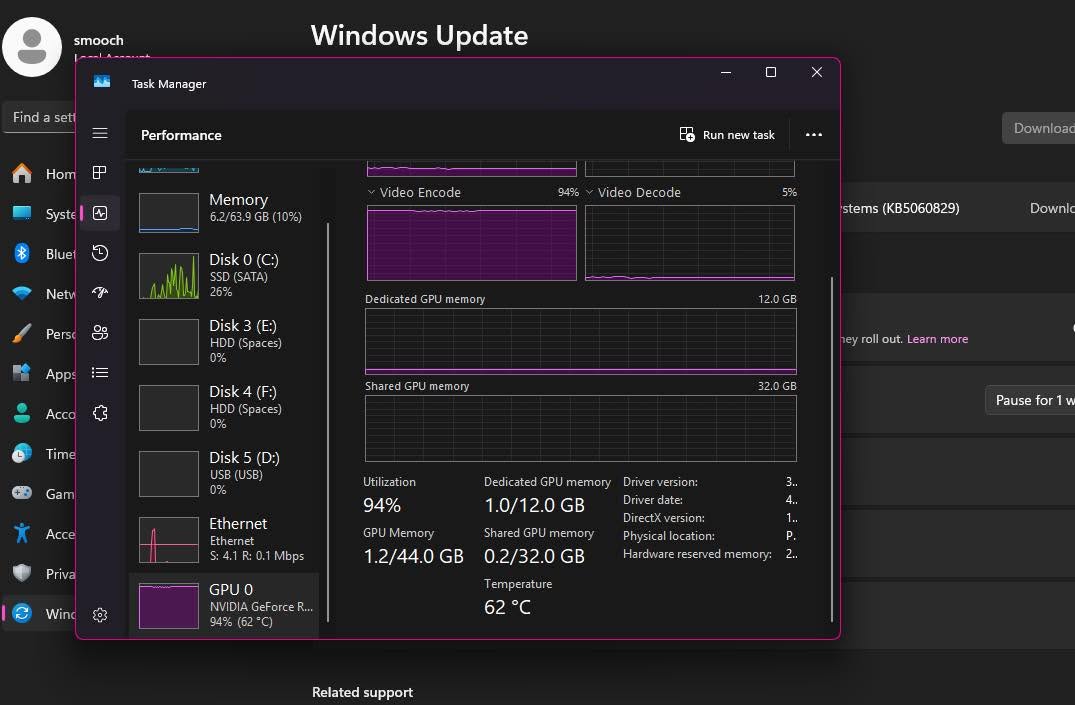Select Disk 5 (D:) performance item
Screen dimensions: 1075x705
point(224,473)
